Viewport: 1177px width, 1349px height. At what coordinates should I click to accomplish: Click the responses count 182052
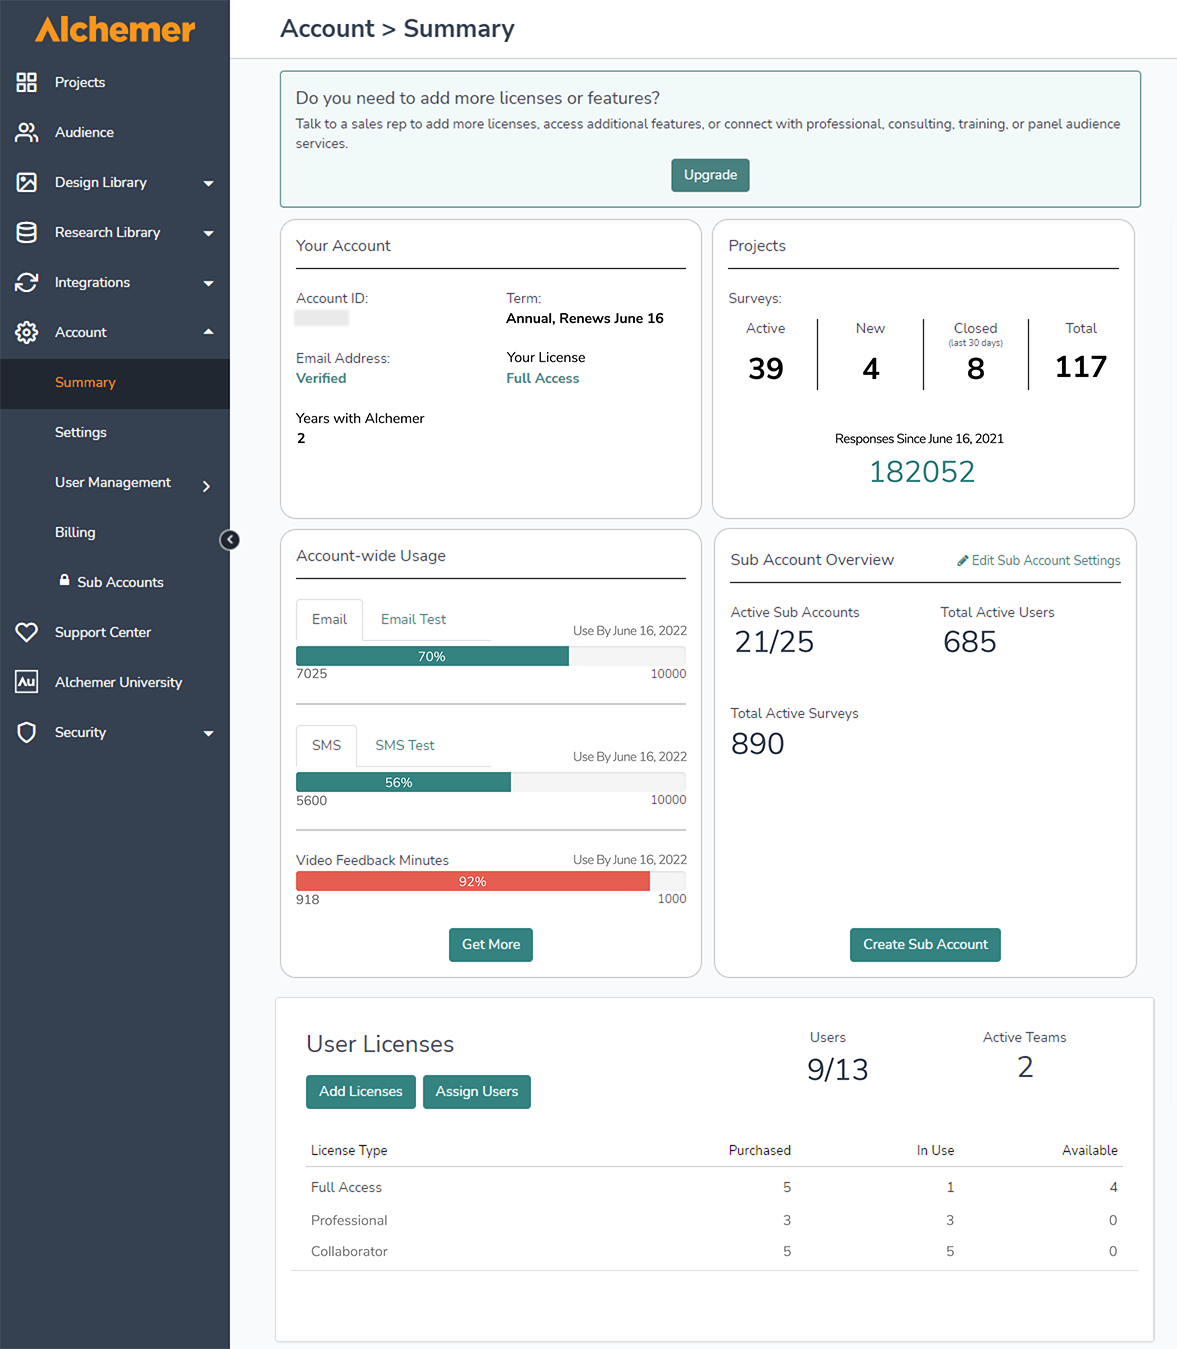tap(922, 472)
